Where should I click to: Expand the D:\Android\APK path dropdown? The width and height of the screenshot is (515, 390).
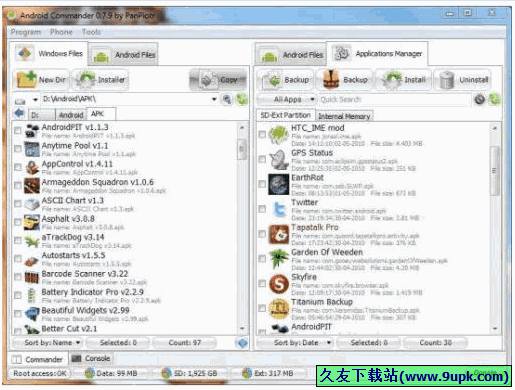pyautogui.click(x=214, y=99)
